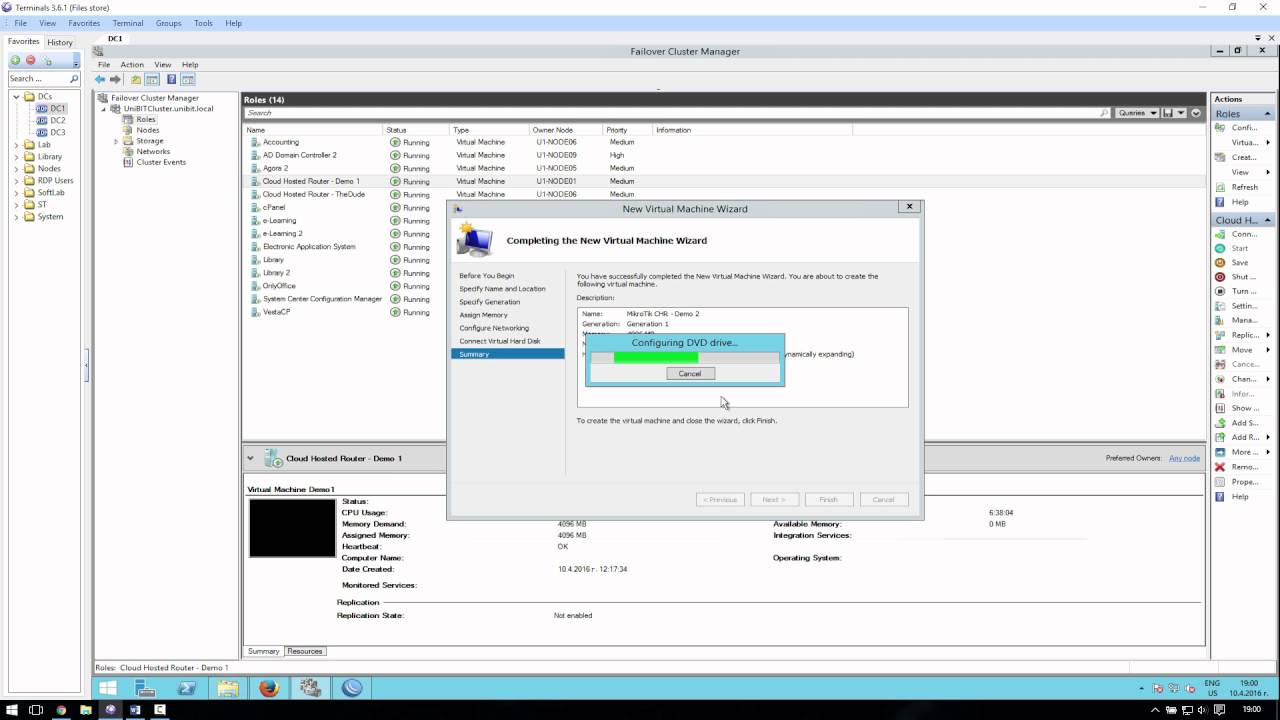Select the Assign Memory wizard step
Screen dimensions: 1280x720
click(x=483, y=315)
